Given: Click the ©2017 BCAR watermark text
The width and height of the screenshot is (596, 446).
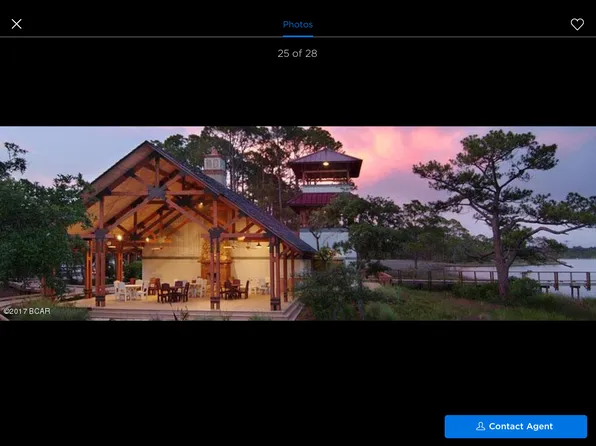Looking at the screenshot, I should pyautogui.click(x=27, y=311).
